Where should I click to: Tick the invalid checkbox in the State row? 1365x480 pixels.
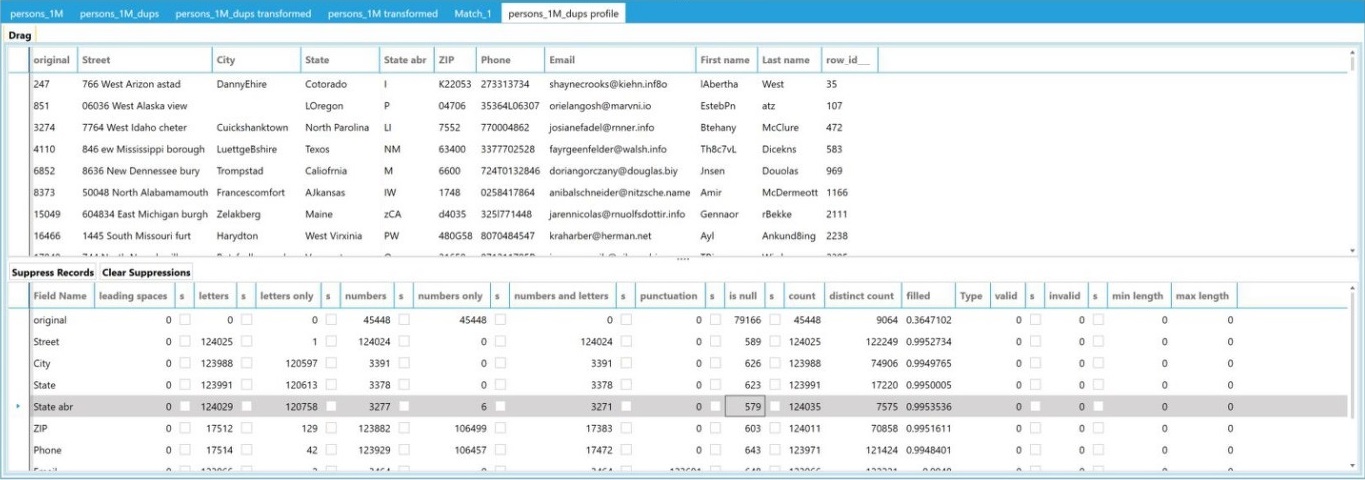point(1098,386)
